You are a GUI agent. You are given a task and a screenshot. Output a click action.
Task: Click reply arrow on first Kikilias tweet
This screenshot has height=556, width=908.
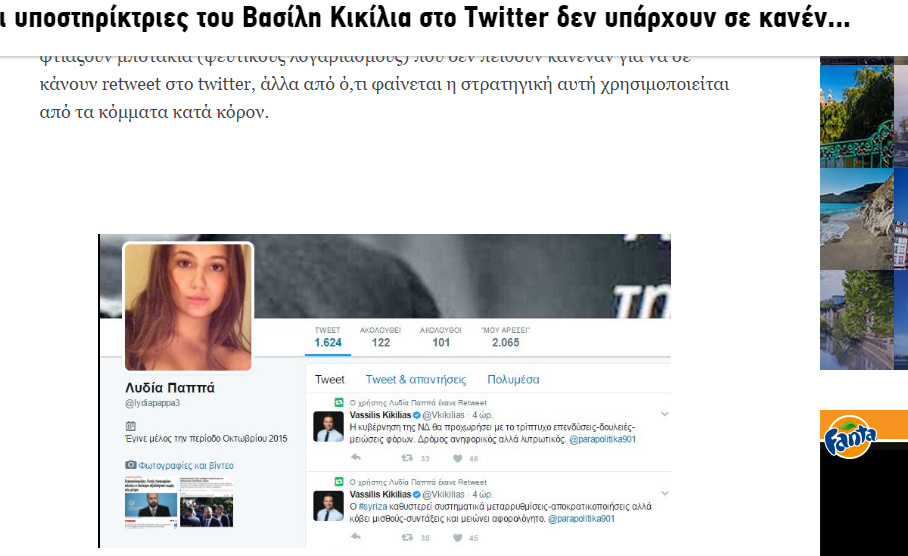click(356, 458)
